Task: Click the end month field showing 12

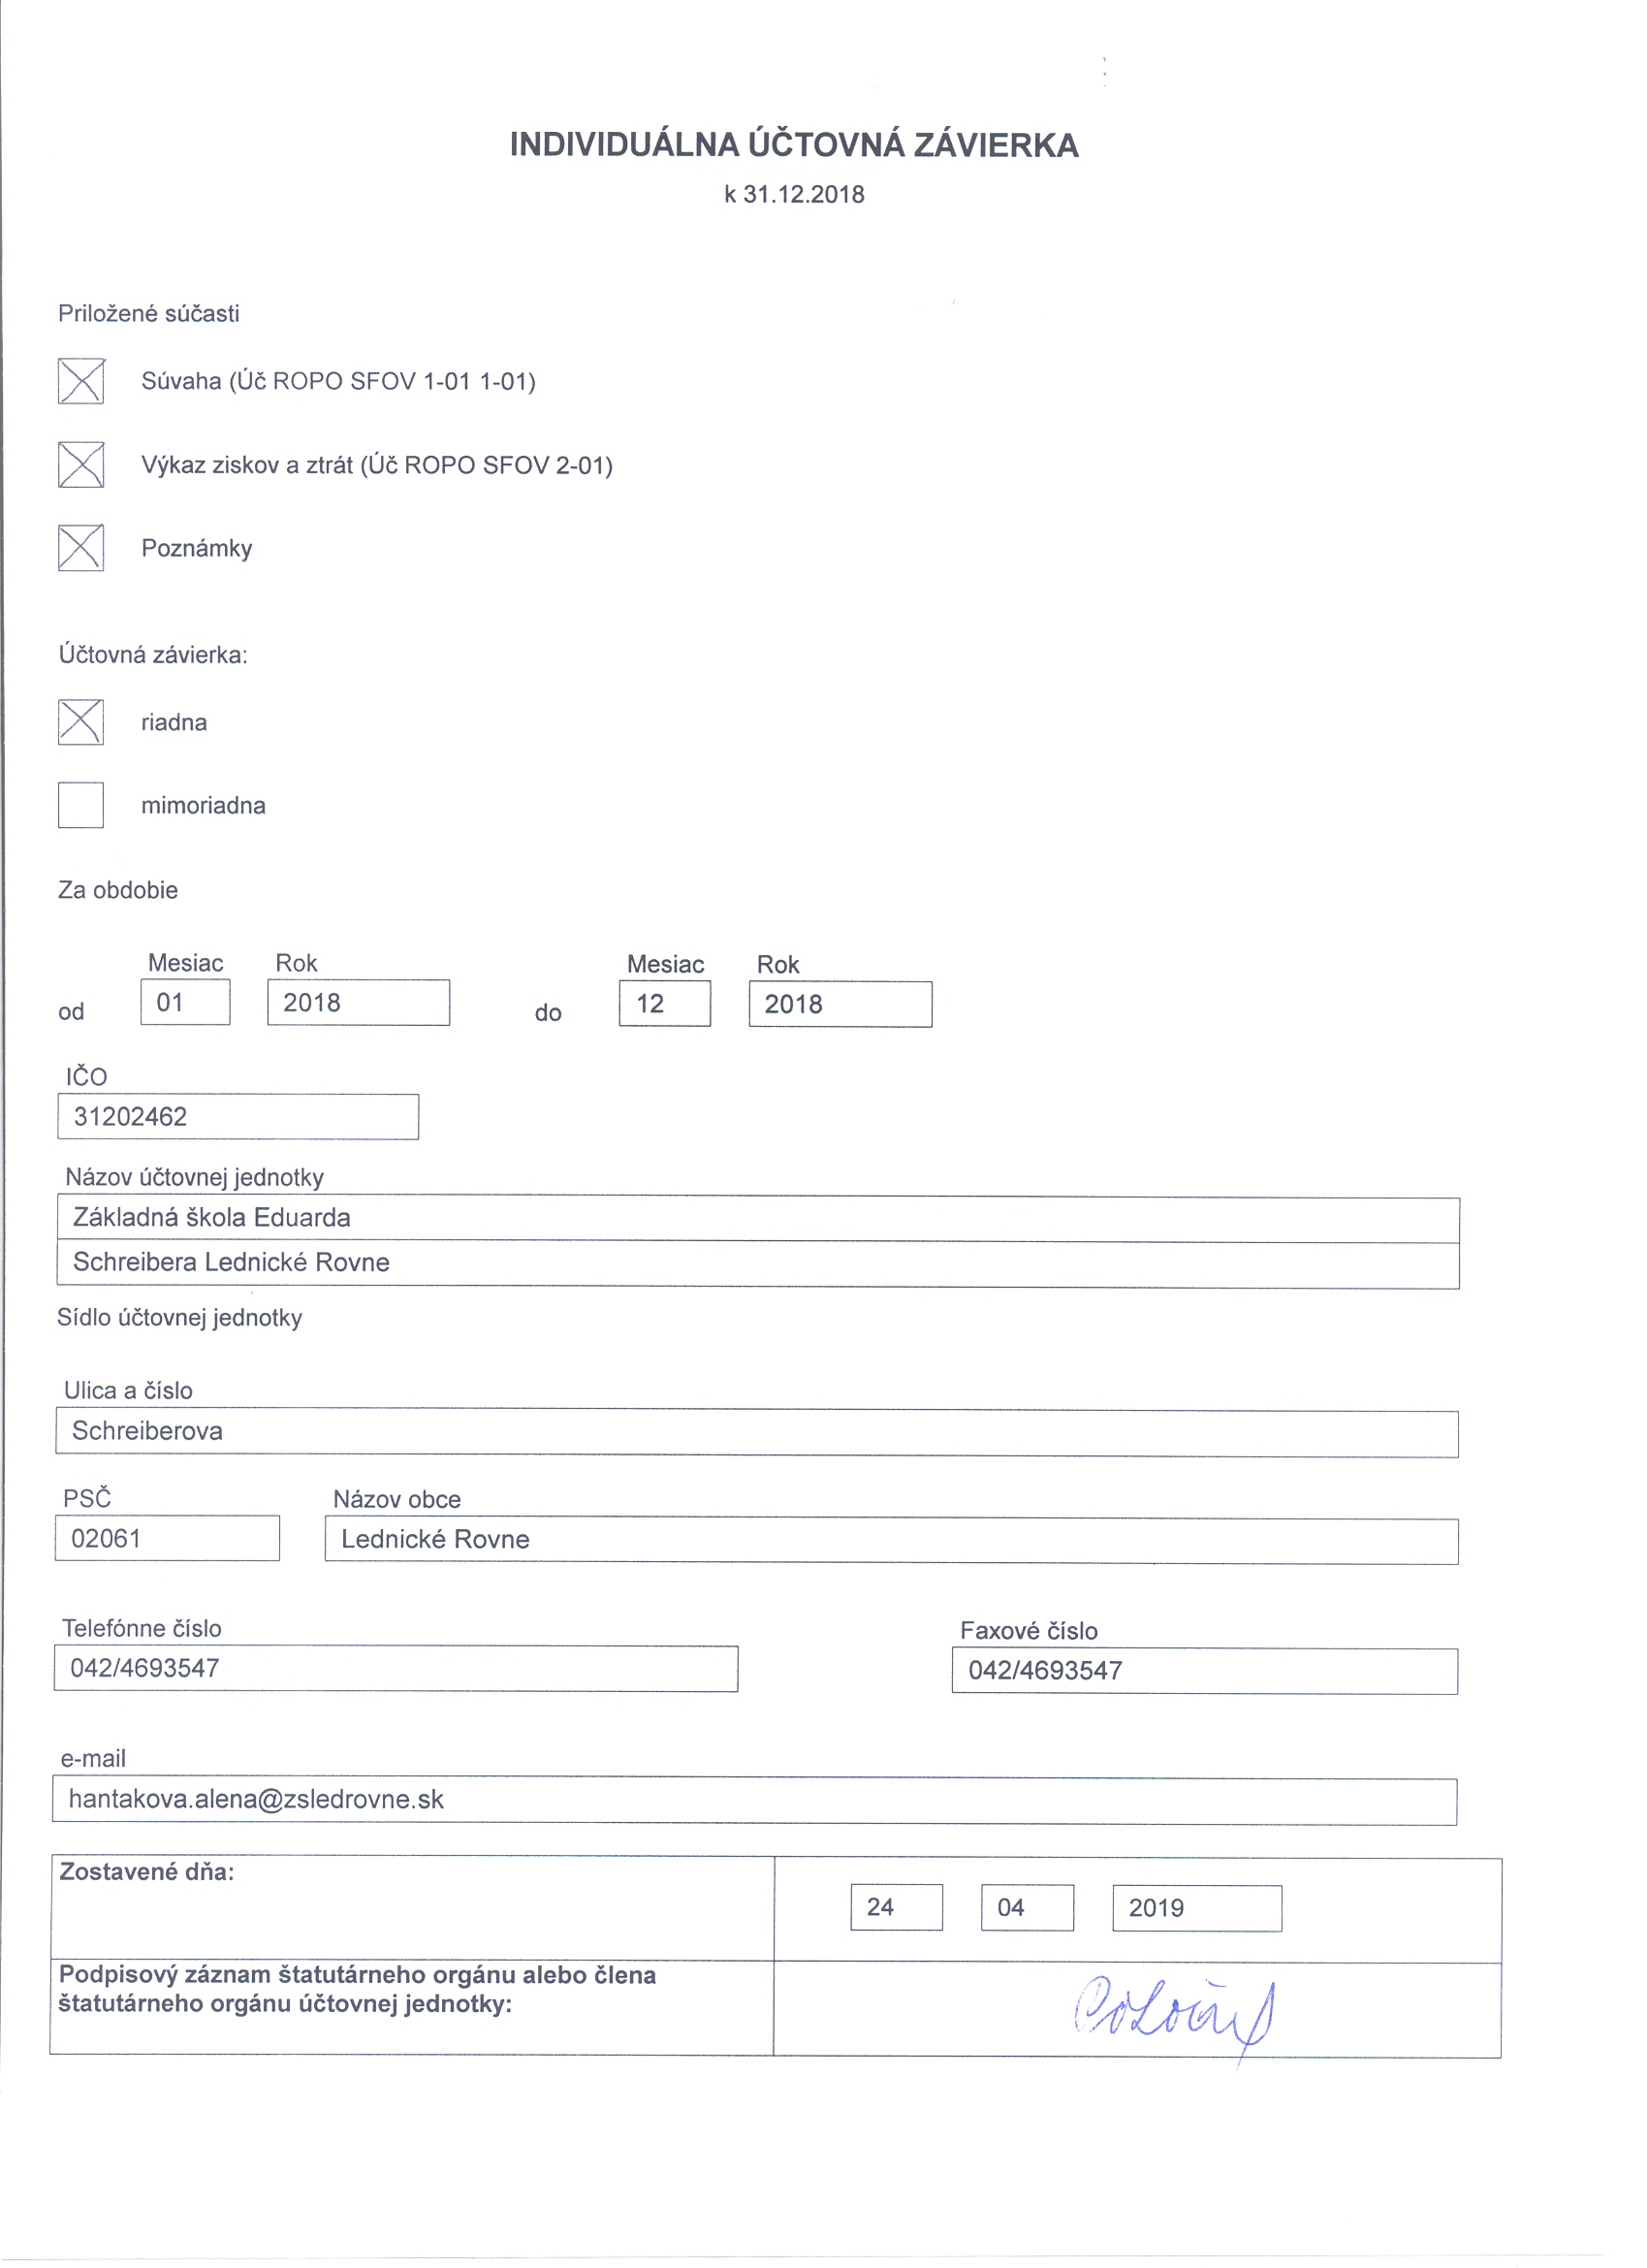Action: tap(665, 1003)
